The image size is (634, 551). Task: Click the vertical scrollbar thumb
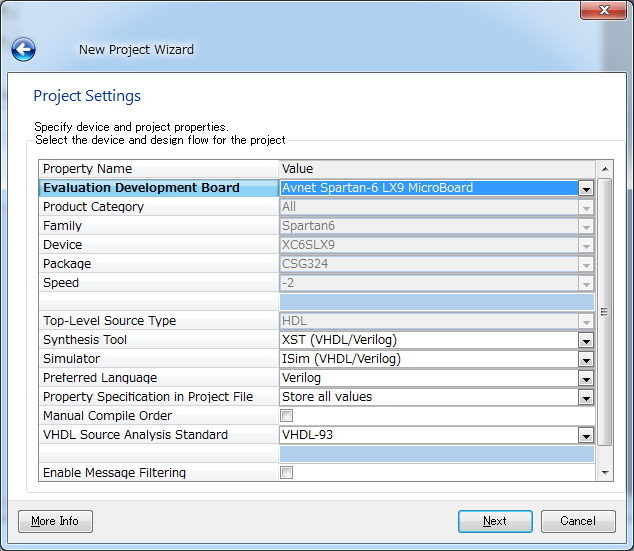click(605, 312)
